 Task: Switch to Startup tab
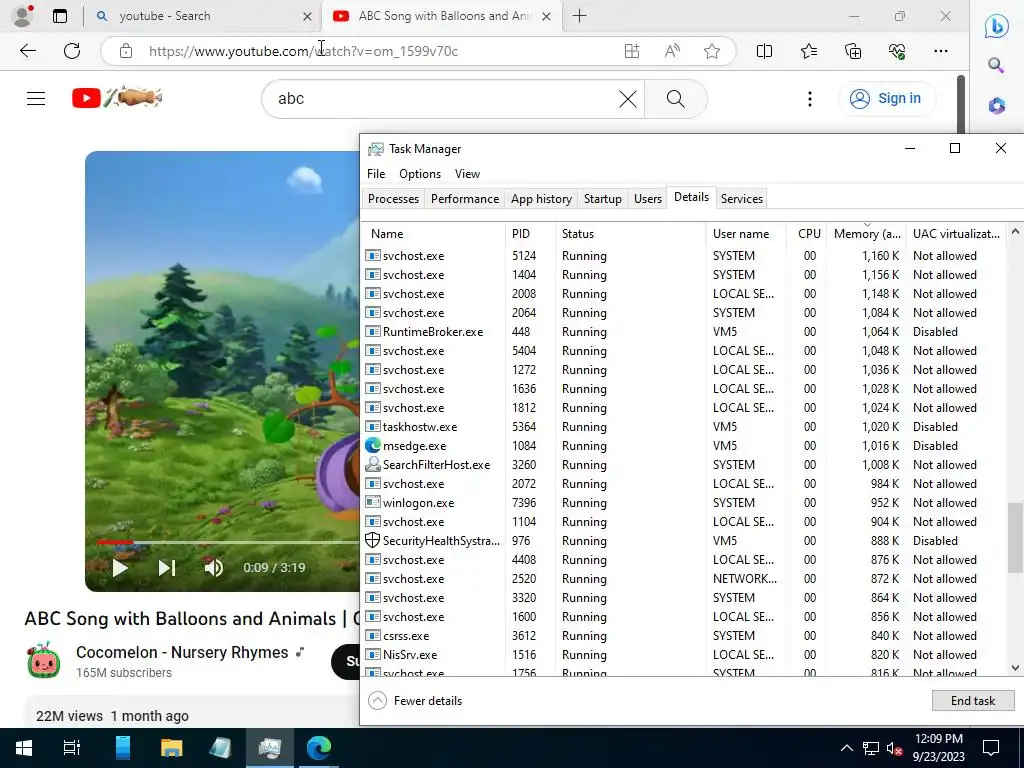coord(602,199)
